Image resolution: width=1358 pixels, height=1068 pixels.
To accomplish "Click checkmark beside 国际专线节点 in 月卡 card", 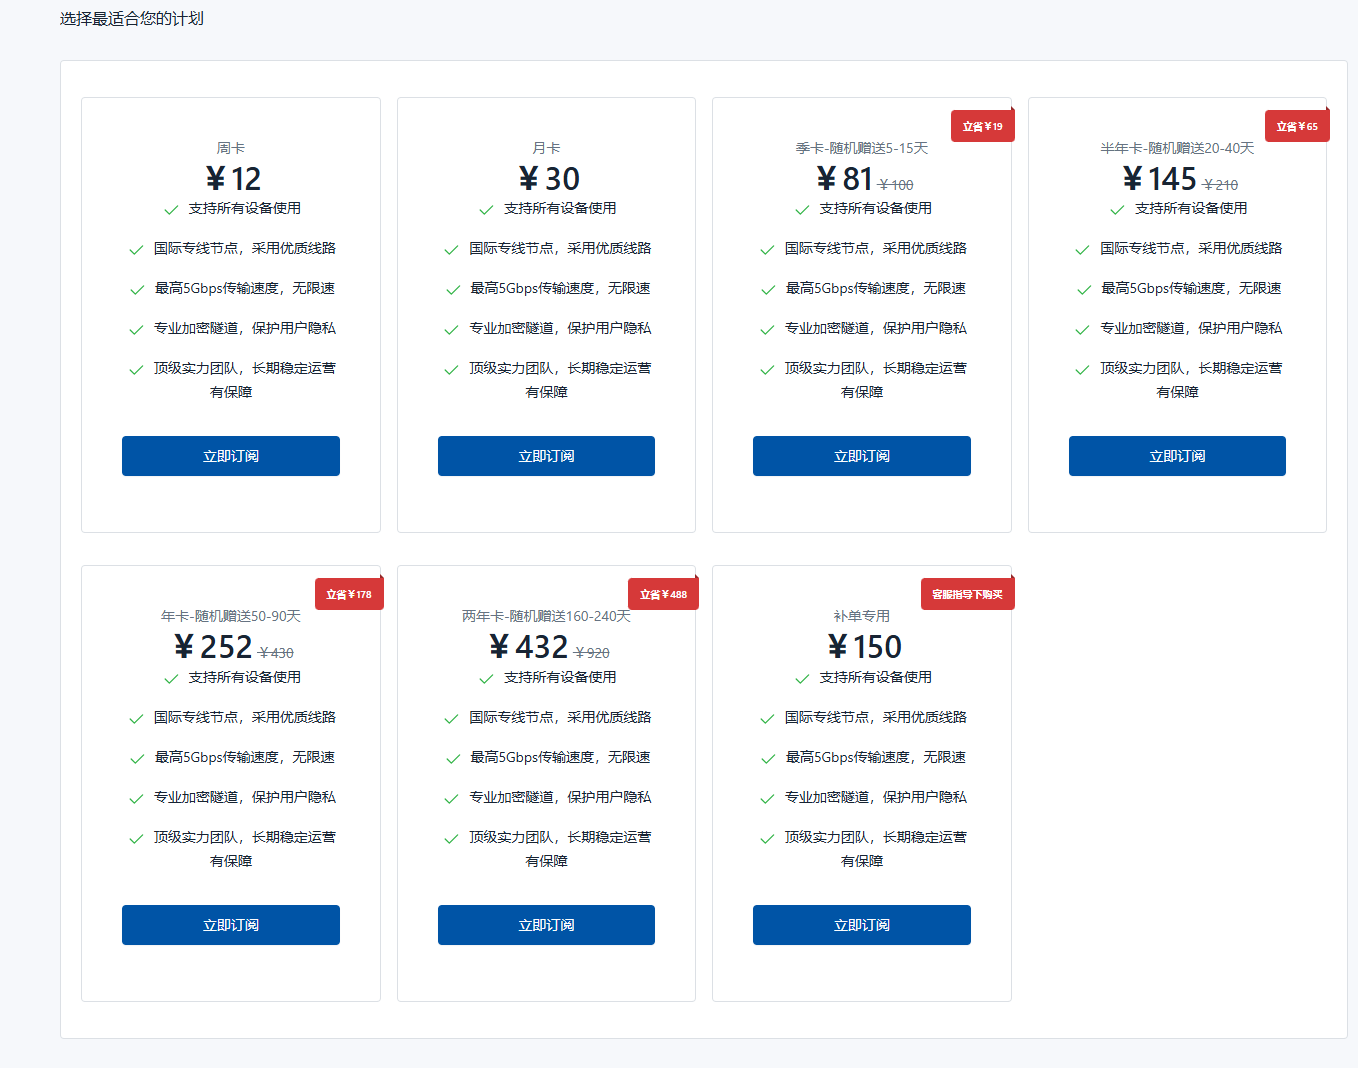I will tap(451, 250).
